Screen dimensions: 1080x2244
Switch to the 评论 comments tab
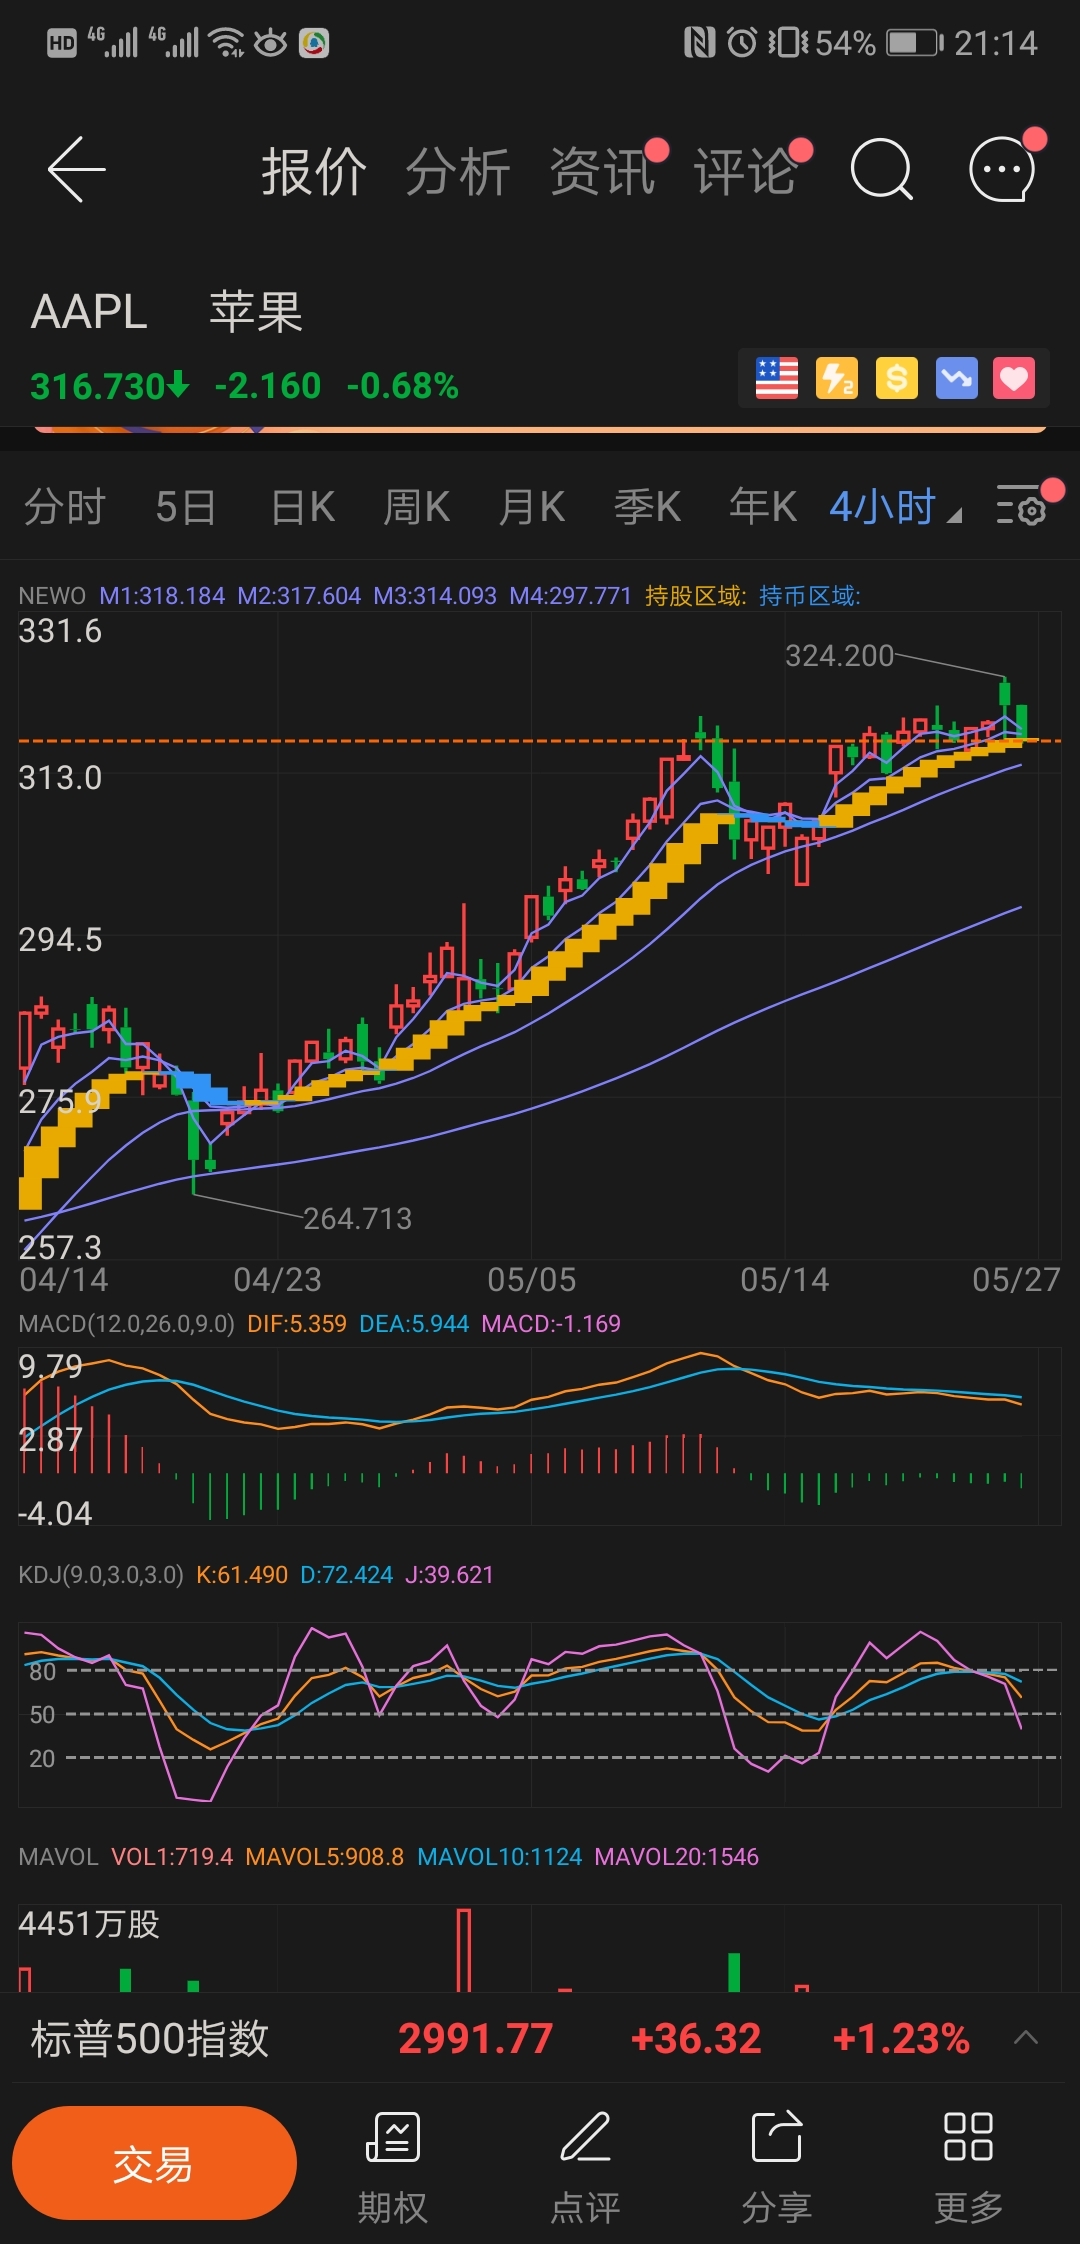[x=746, y=172]
